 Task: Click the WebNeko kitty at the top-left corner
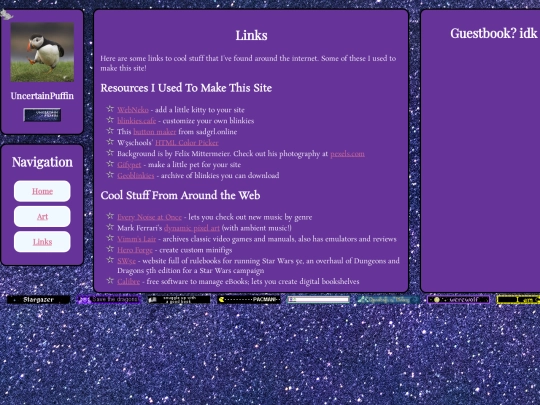6,15
